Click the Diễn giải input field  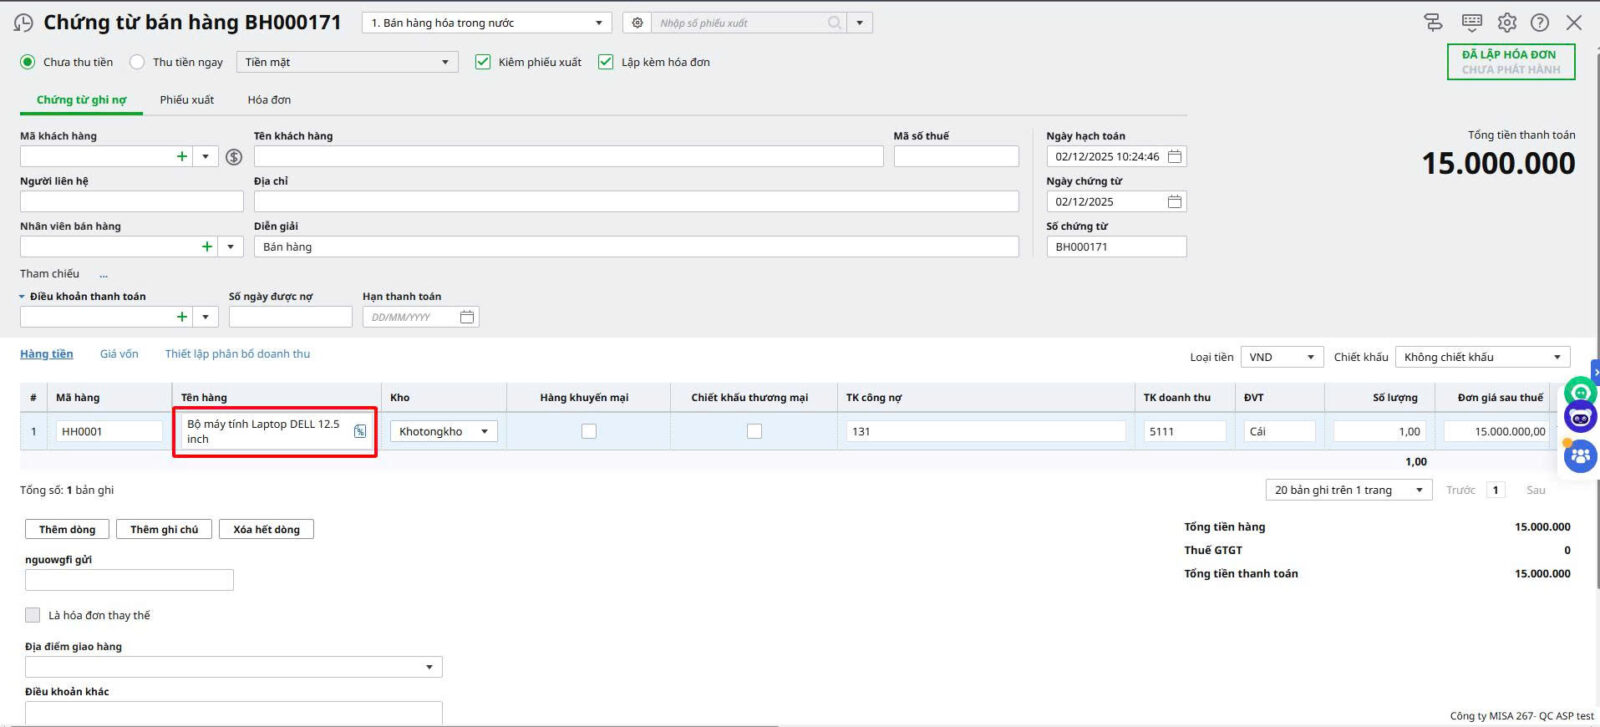point(636,247)
